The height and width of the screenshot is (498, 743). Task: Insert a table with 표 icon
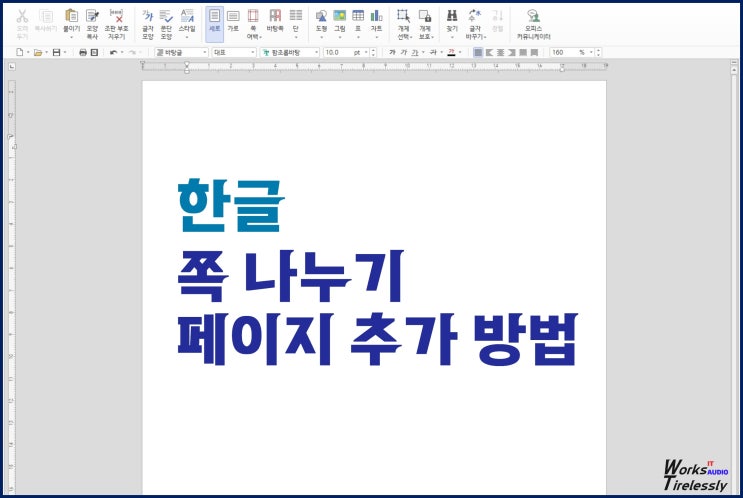click(x=358, y=16)
